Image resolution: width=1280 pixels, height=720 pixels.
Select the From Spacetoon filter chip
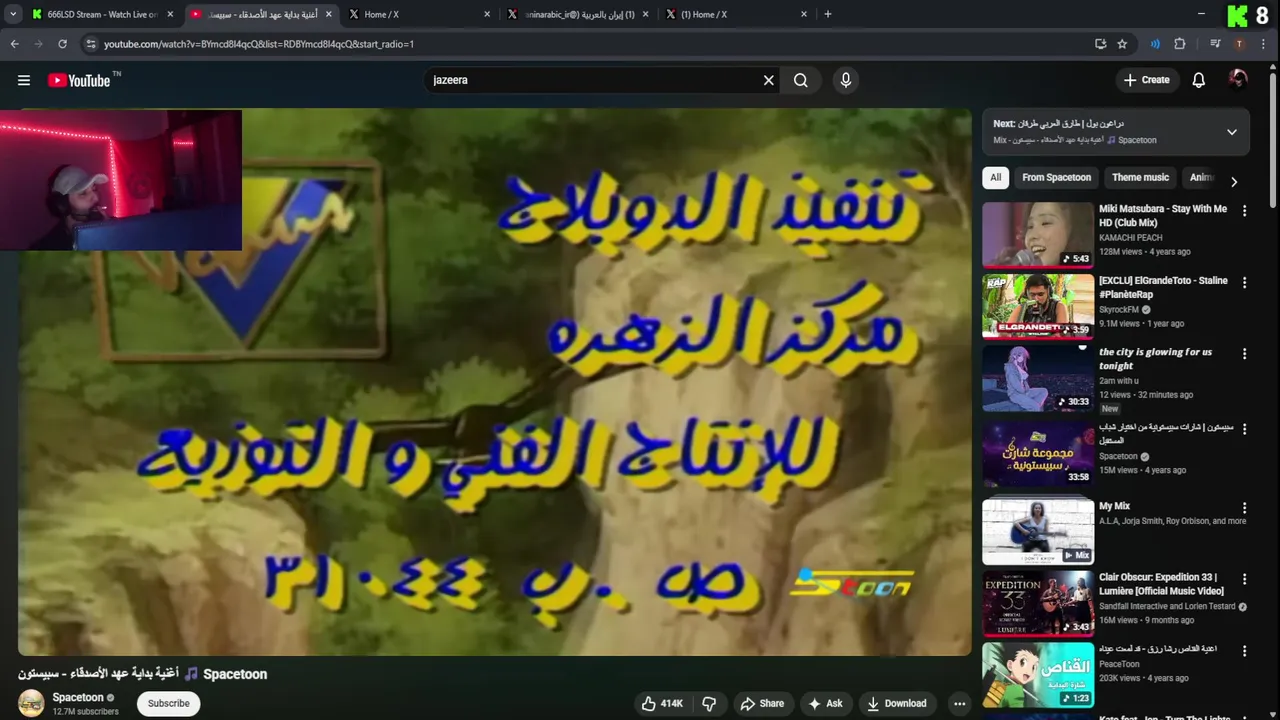click(x=1056, y=177)
